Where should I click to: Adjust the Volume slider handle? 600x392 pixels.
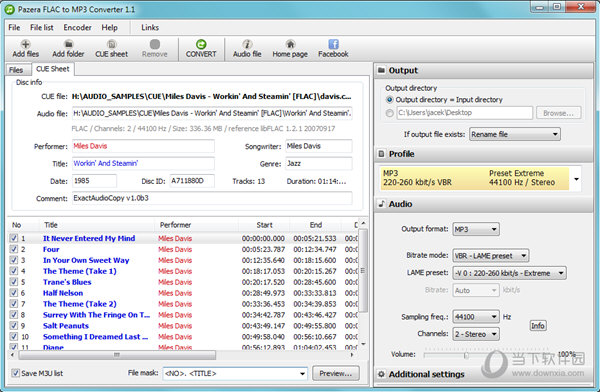pyautogui.click(x=466, y=356)
